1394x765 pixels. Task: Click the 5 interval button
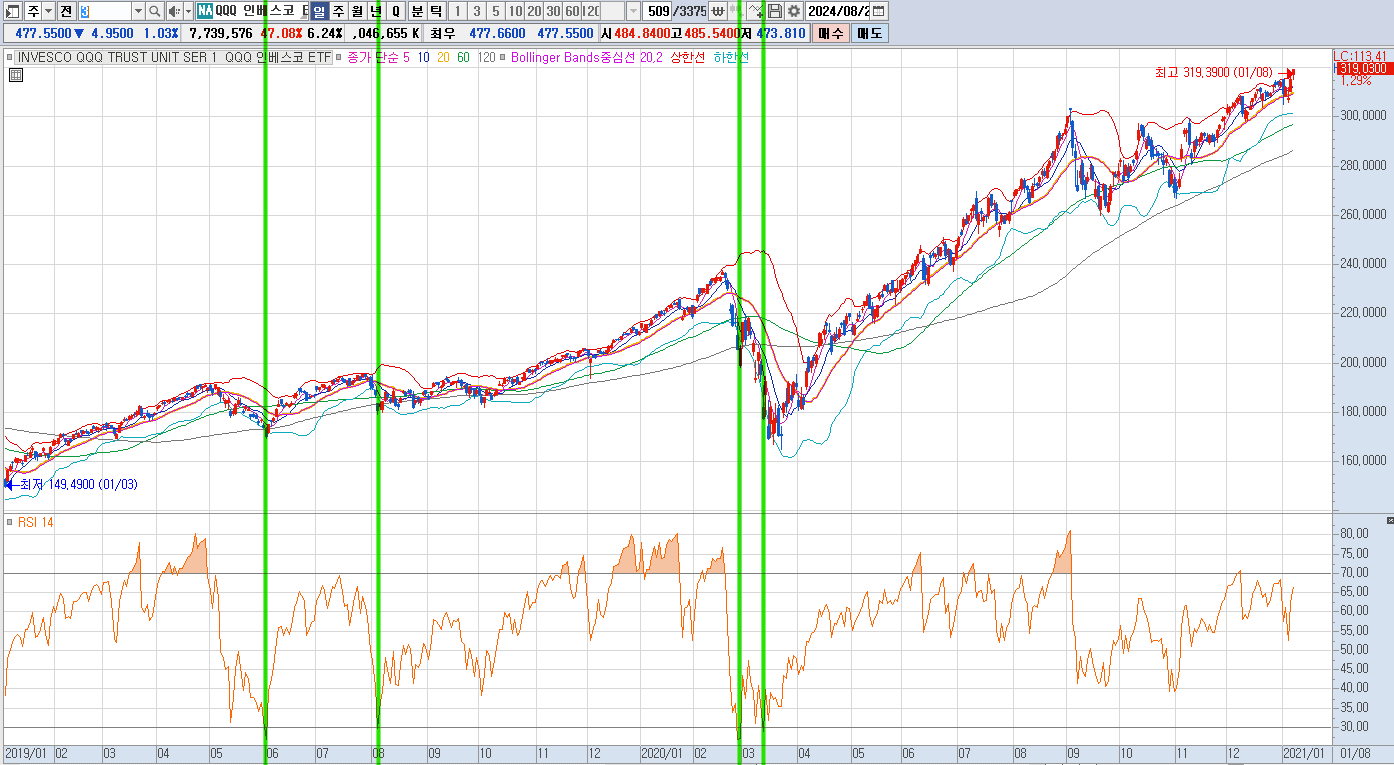[x=496, y=12]
